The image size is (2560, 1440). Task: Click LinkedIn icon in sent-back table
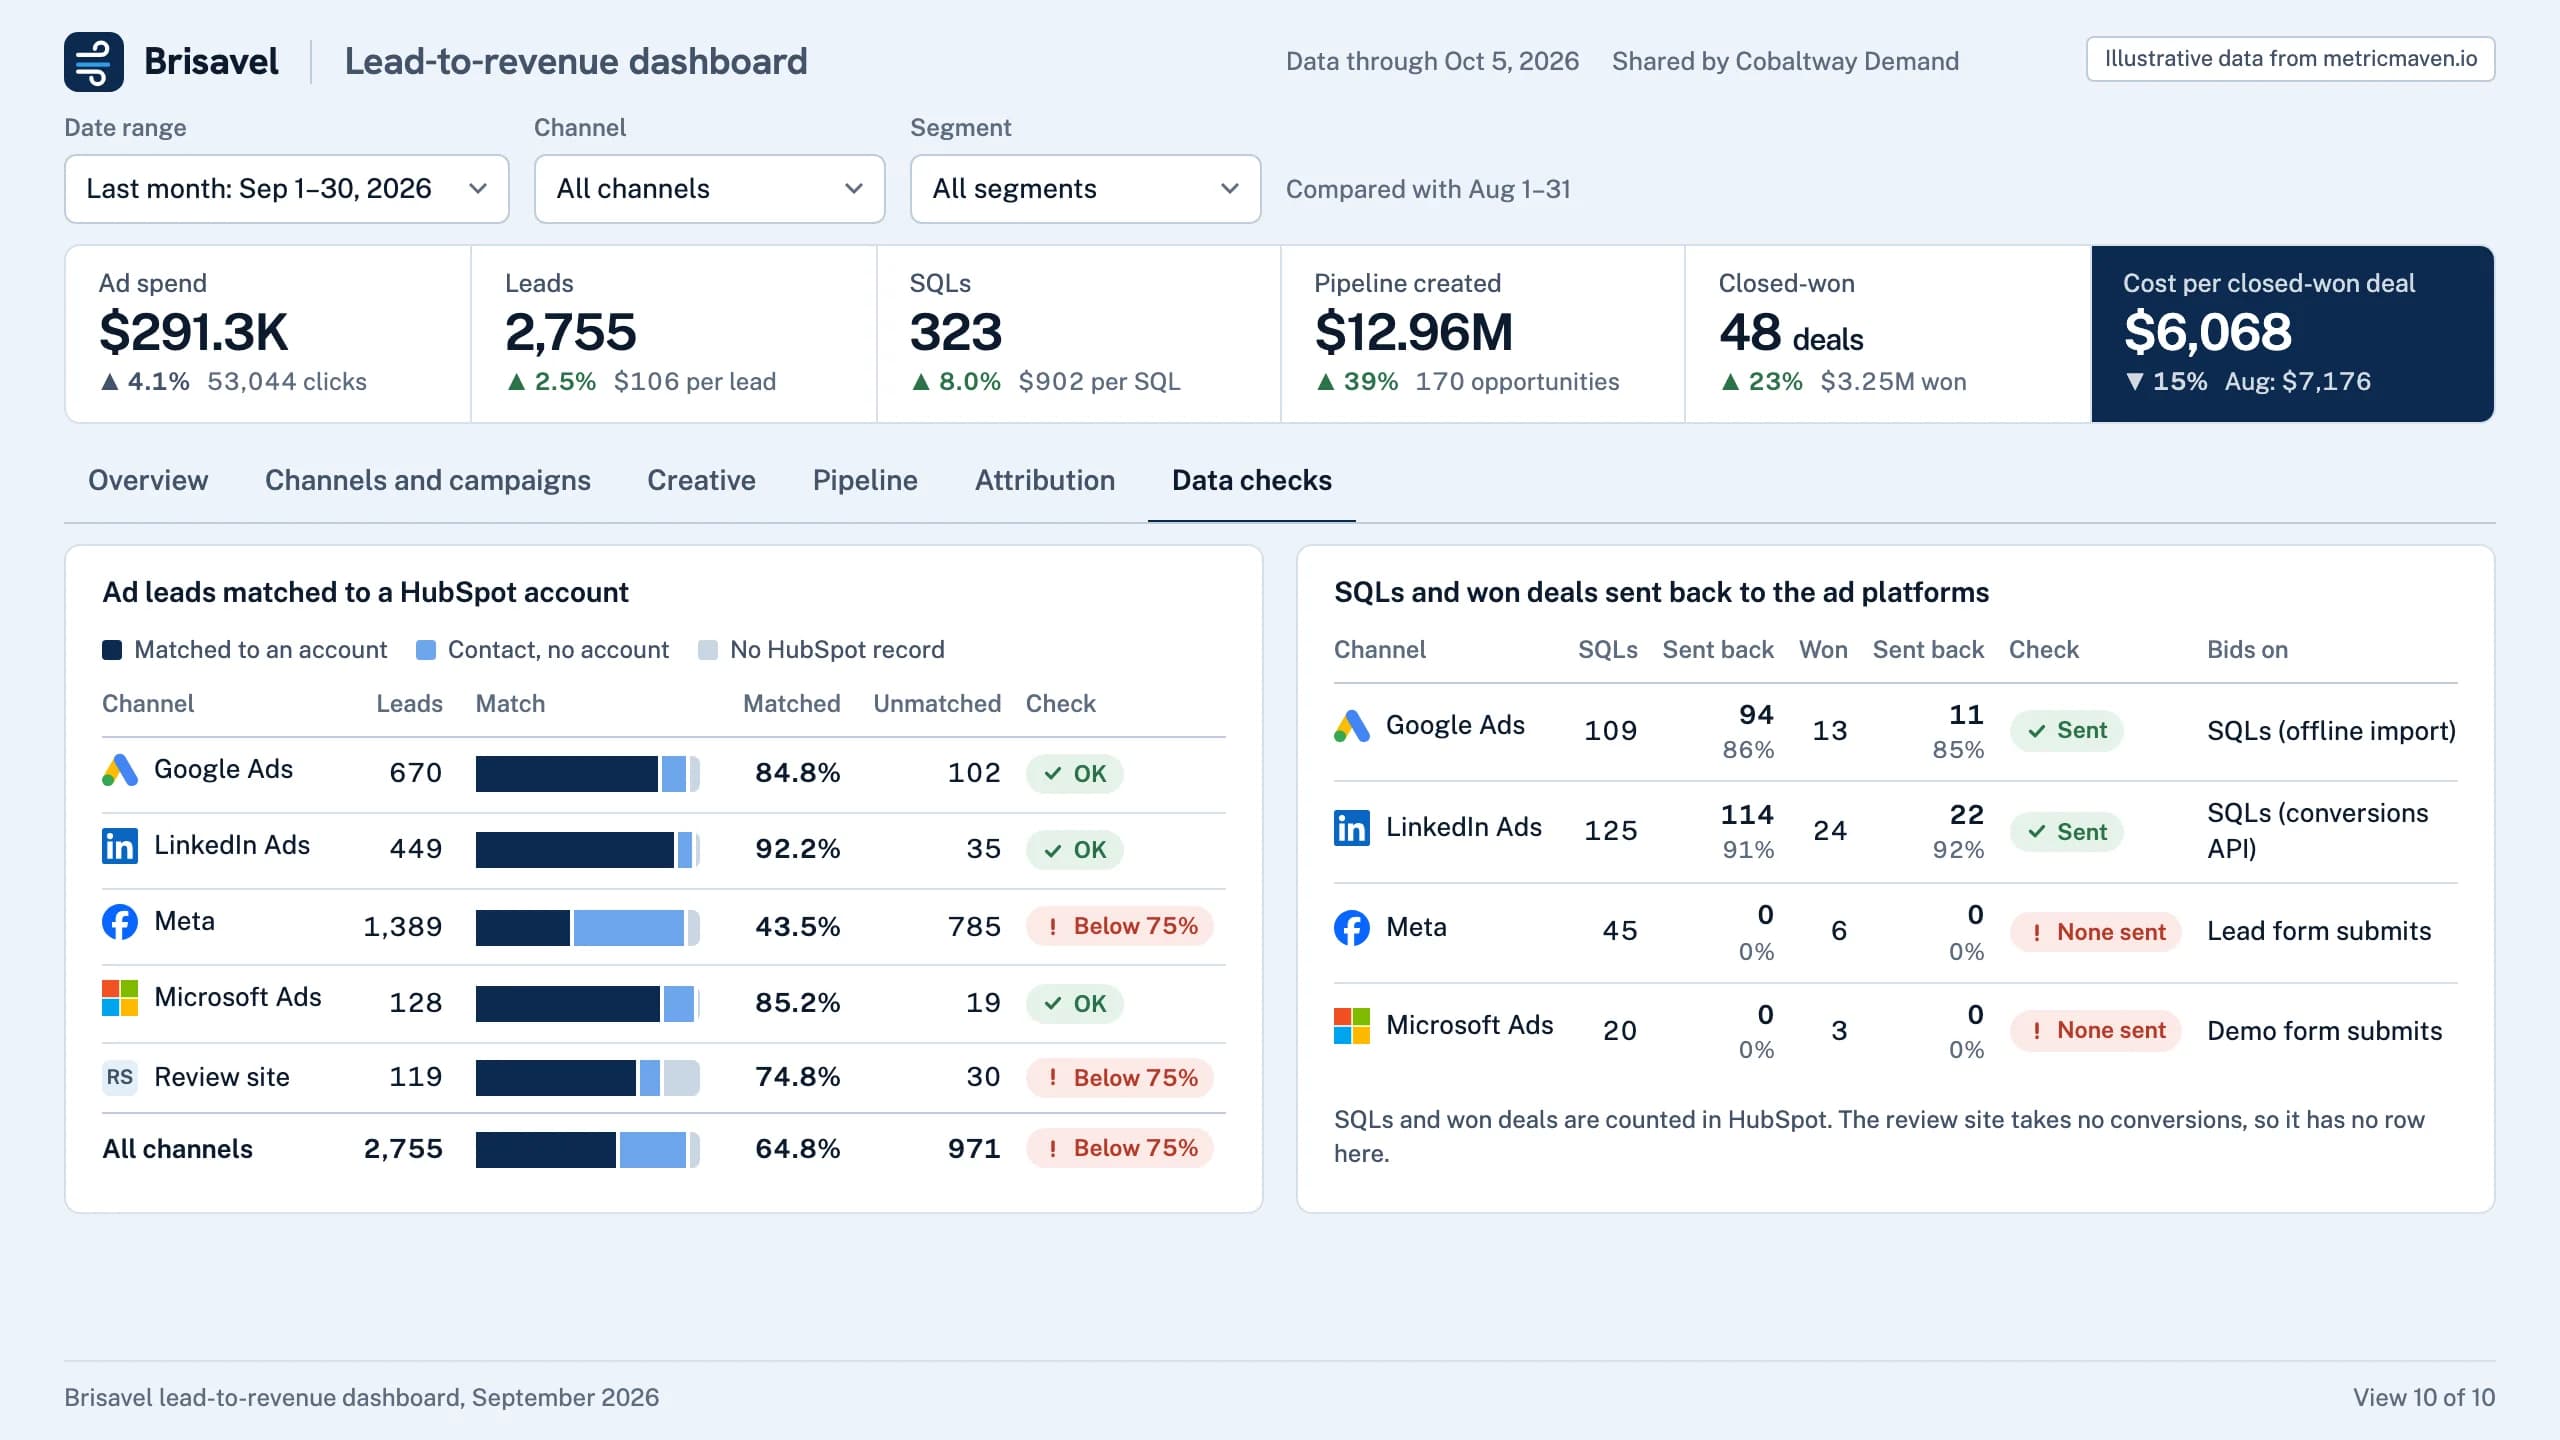(1352, 828)
